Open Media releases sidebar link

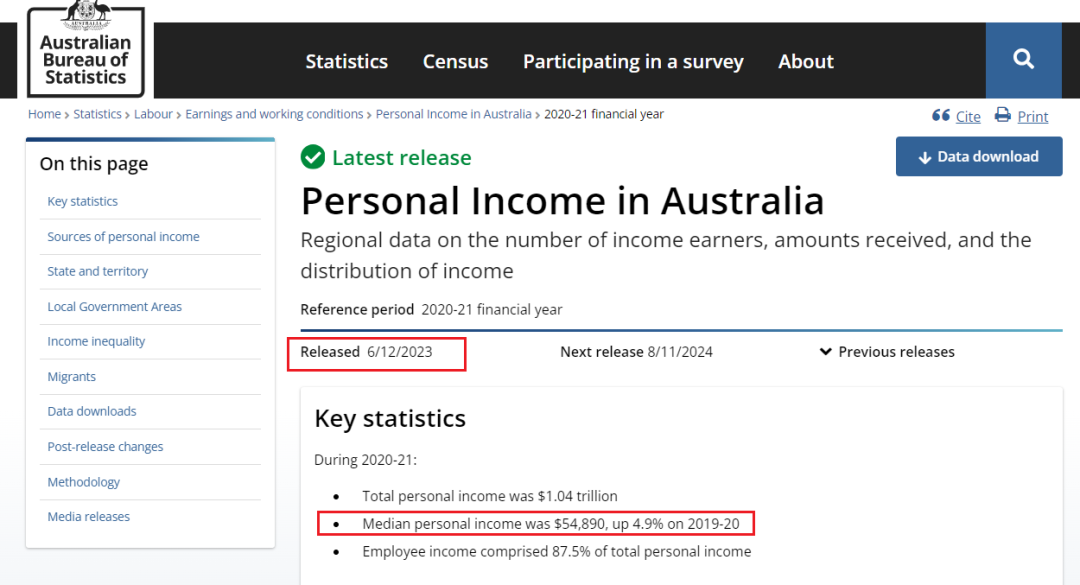click(88, 517)
